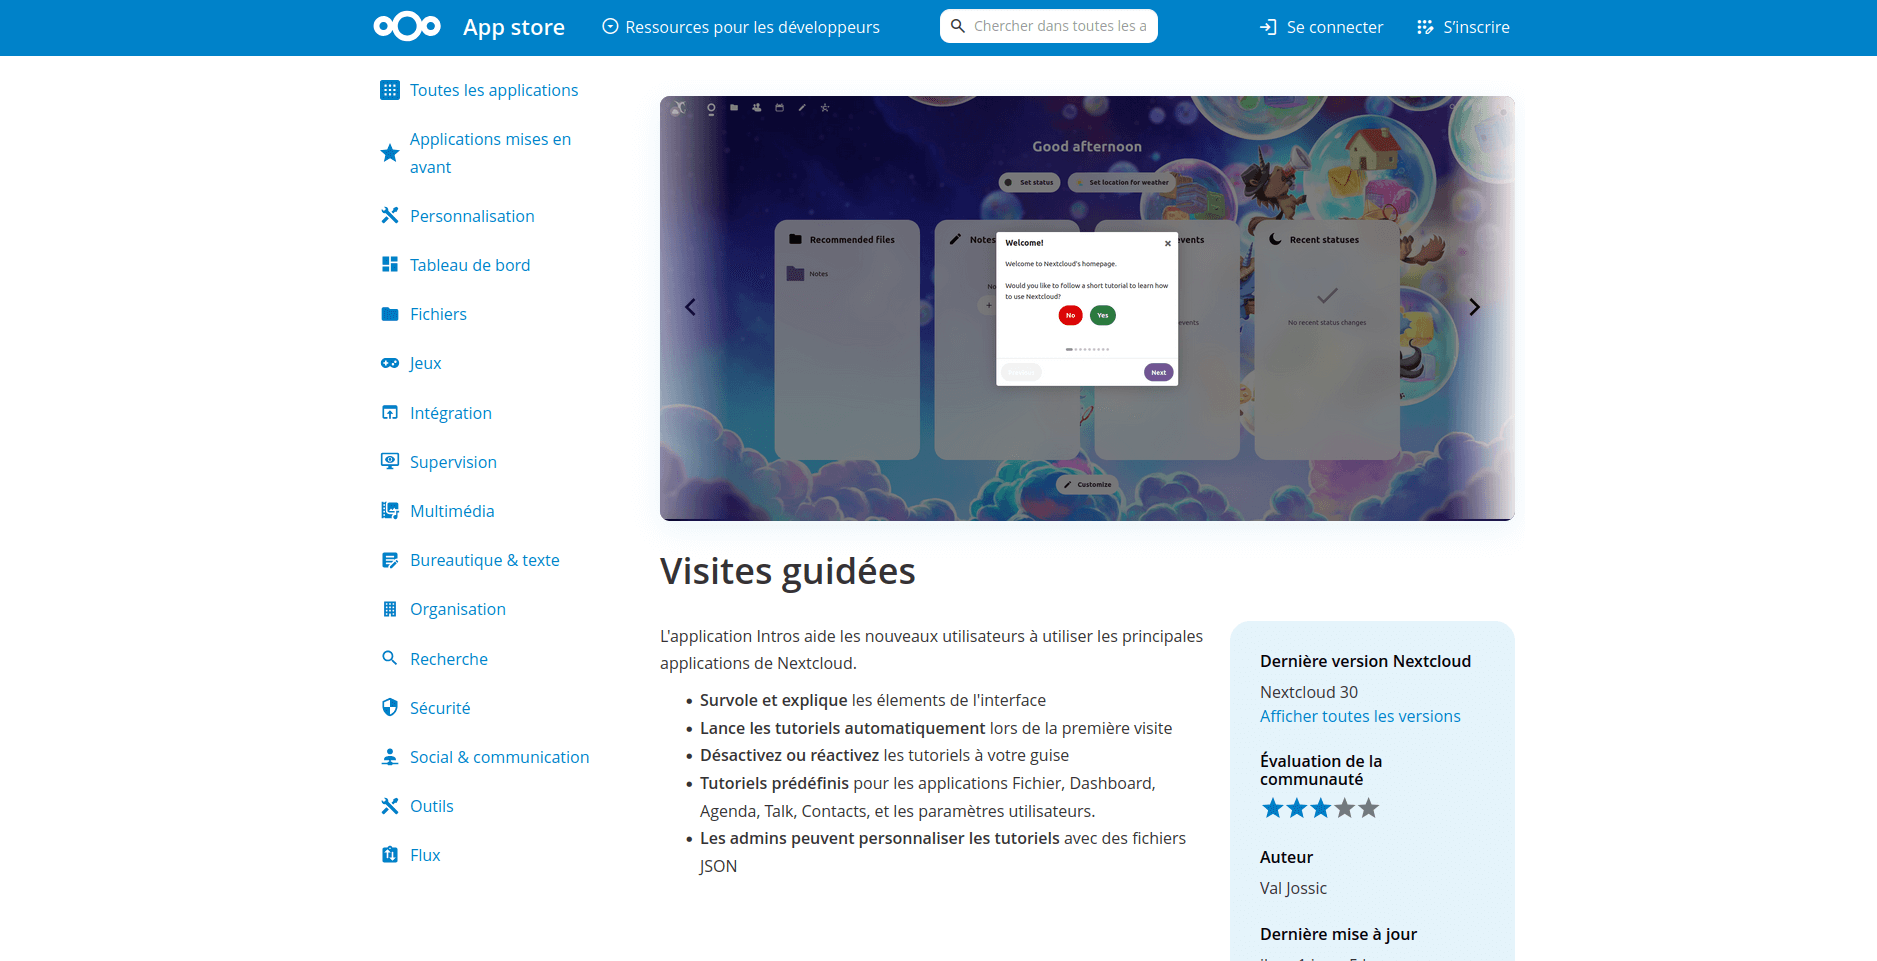Click the Nextcloud logo in header
1877x961 pixels.
(x=407, y=27)
